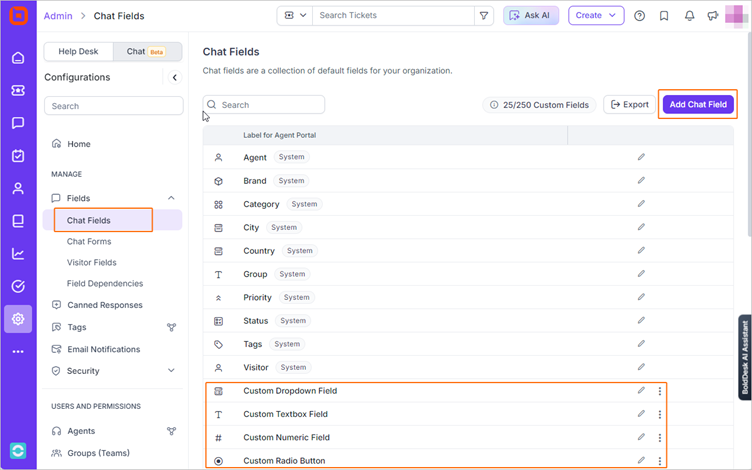Open the bookmark icon in top bar
Screen dimensions: 752x470
(664, 16)
